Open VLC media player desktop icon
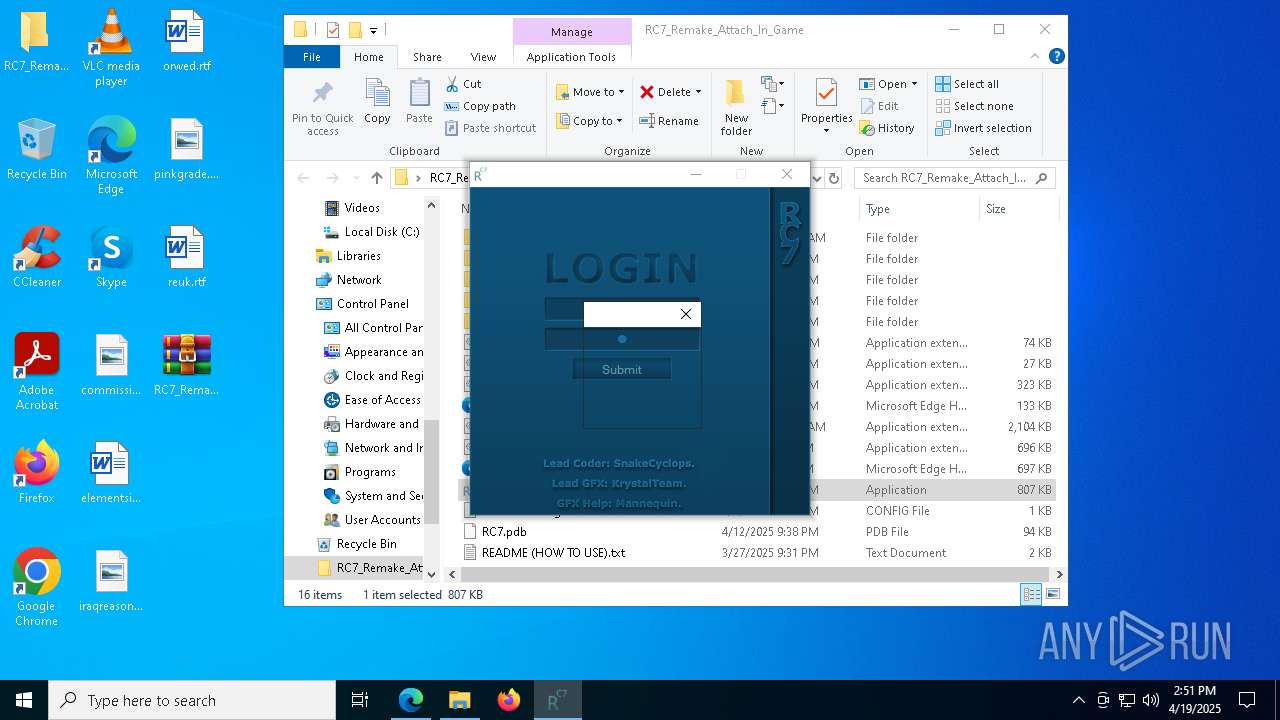This screenshot has width=1280, height=720. tap(111, 47)
